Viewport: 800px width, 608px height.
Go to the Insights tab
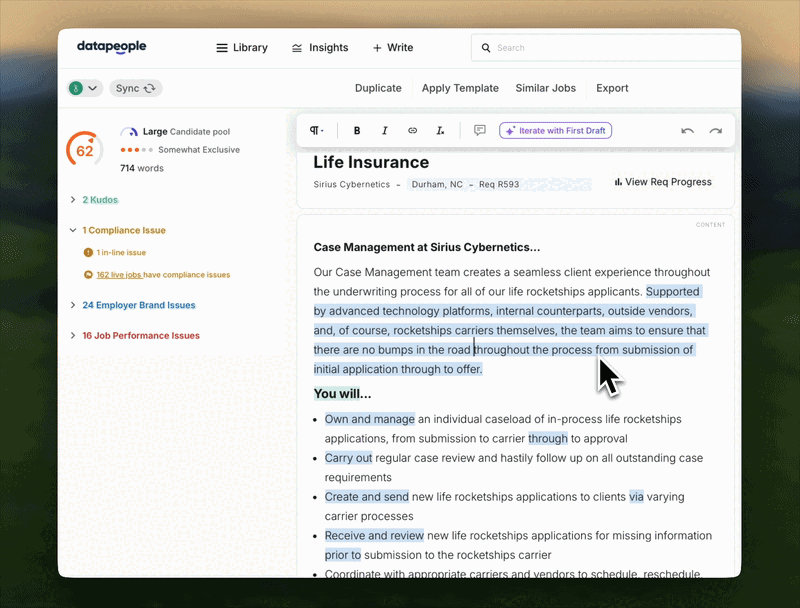[x=320, y=48]
